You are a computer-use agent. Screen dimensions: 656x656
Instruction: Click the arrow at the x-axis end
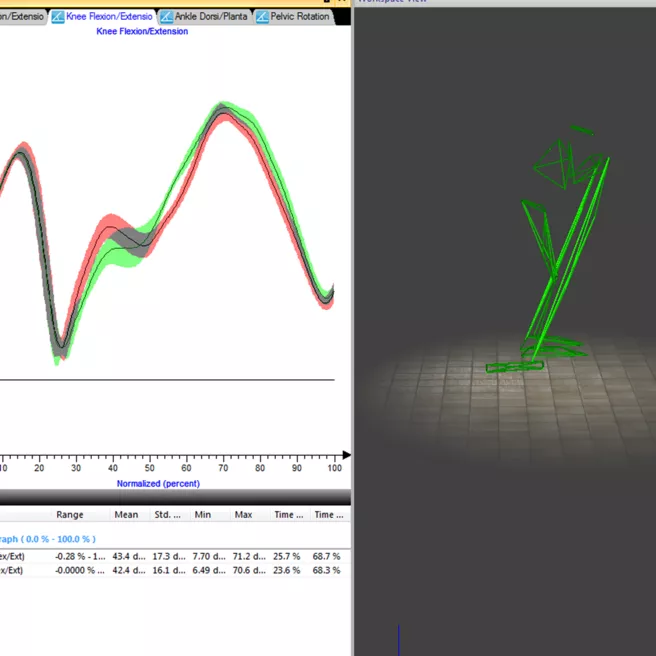point(346,455)
